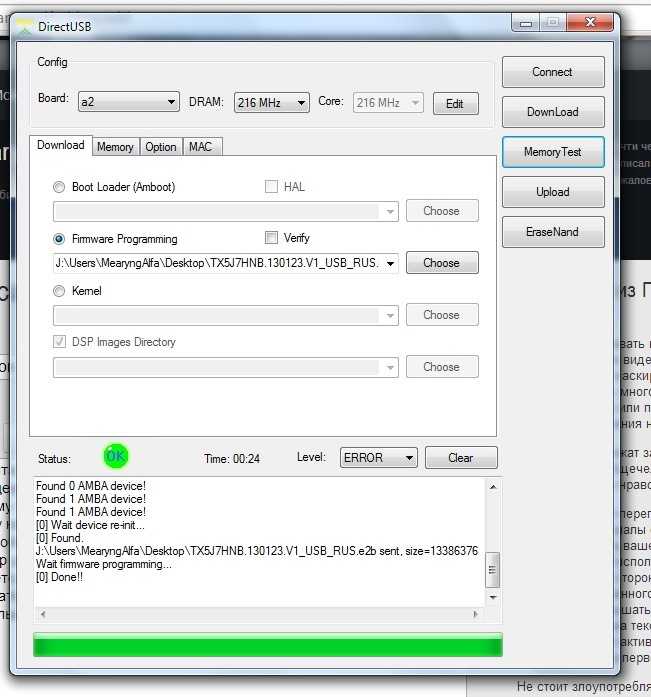Click 'Wait firmware programming...' log line
The height and width of the screenshot is (697, 651).
click(x=104, y=565)
